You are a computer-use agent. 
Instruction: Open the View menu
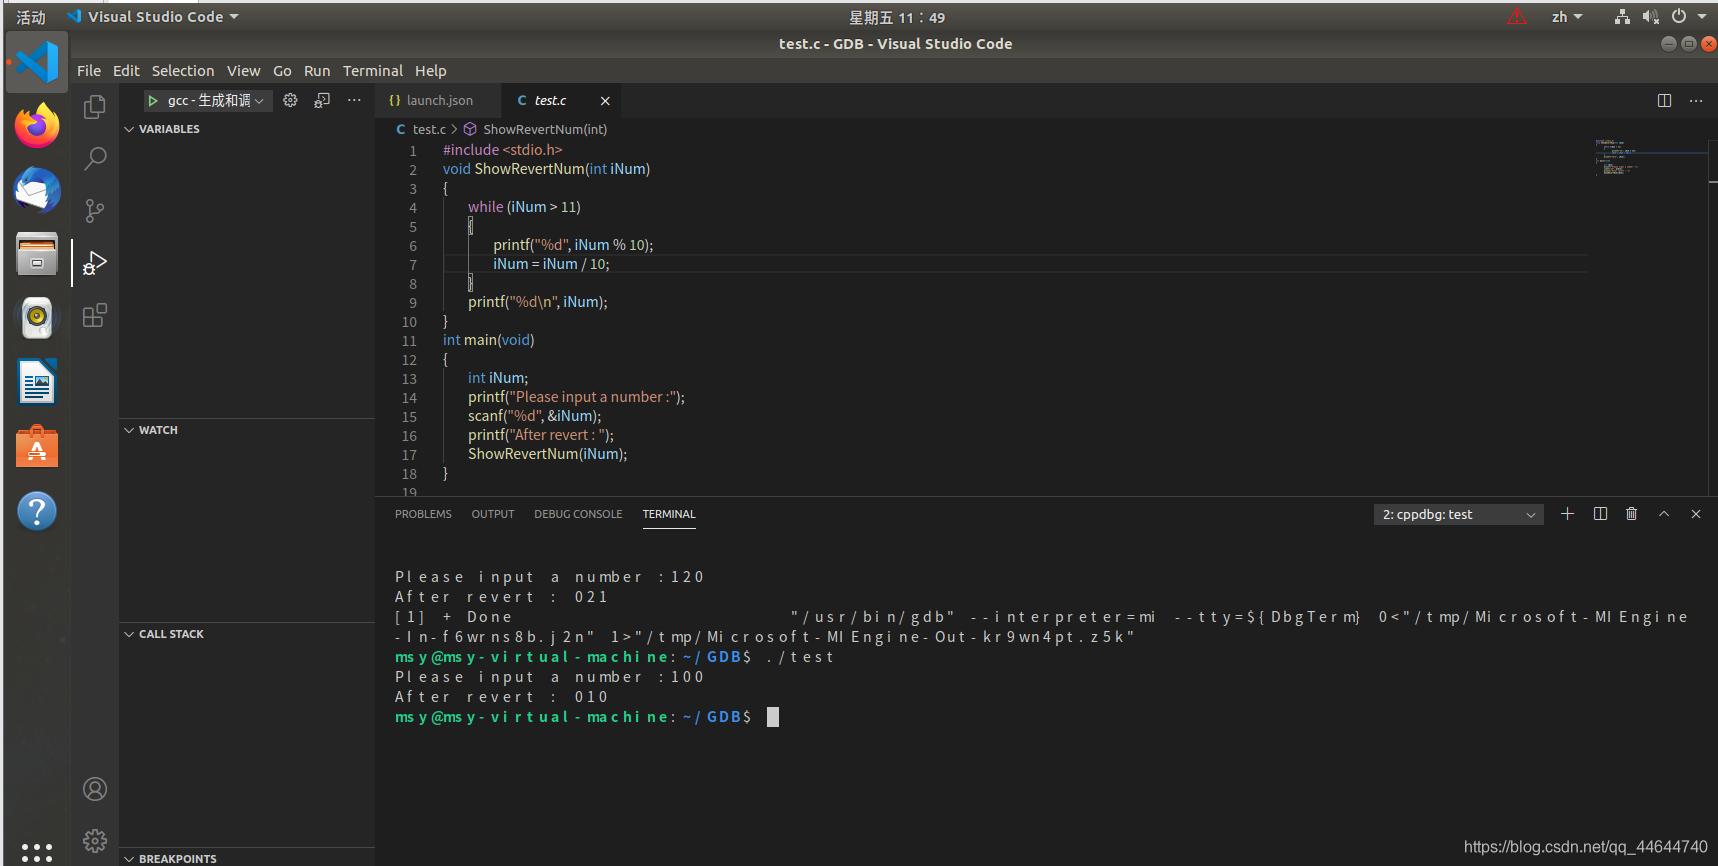pyautogui.click(x=243, y=71)
